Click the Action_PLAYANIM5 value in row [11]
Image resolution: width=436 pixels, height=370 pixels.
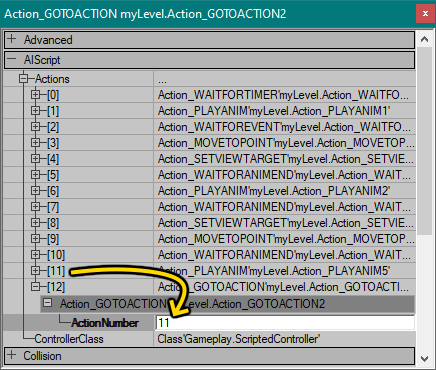click(x=274, y=271)
